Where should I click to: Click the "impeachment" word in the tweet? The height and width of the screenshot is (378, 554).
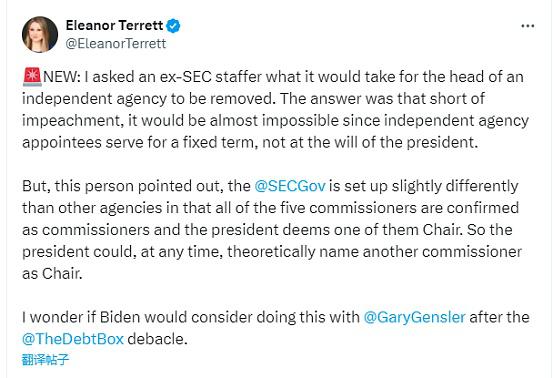pos(71,121)
